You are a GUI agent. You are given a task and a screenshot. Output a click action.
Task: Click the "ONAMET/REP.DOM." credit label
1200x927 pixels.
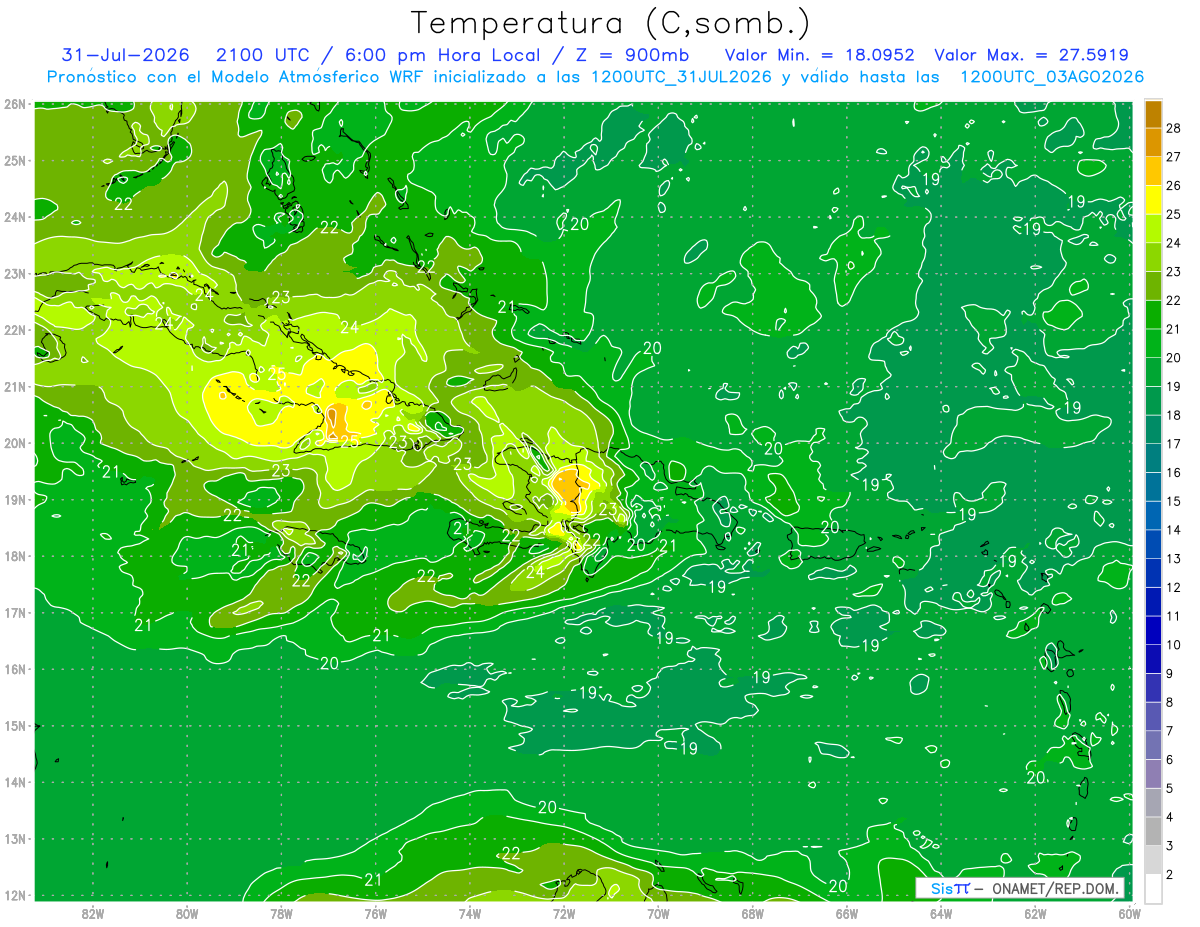1056,888
